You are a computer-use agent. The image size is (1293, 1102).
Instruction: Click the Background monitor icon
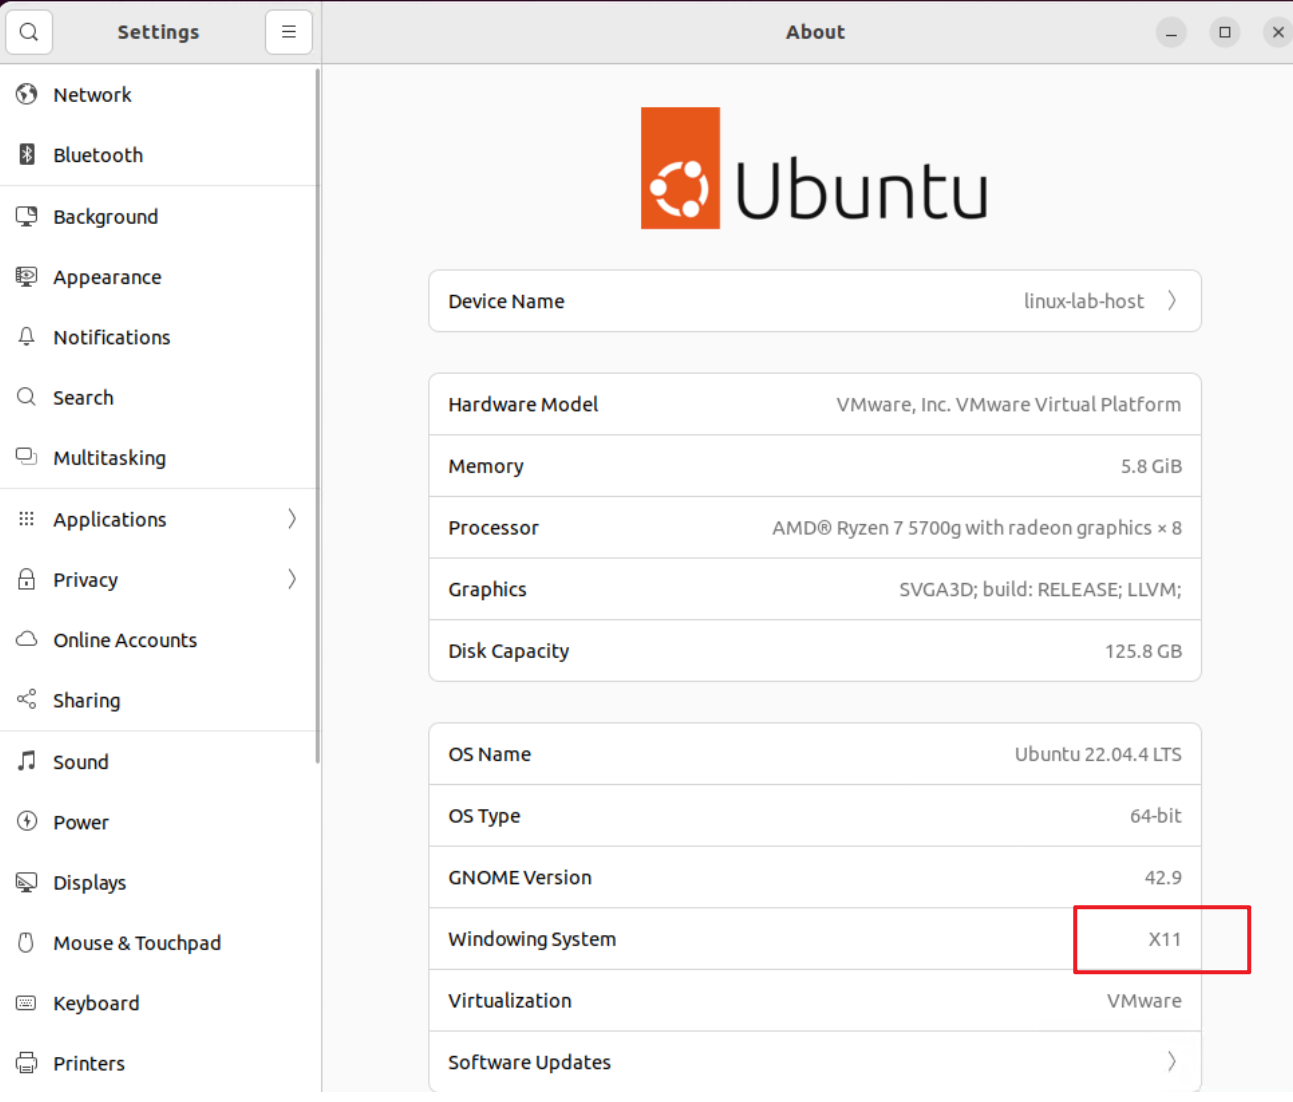27,216
